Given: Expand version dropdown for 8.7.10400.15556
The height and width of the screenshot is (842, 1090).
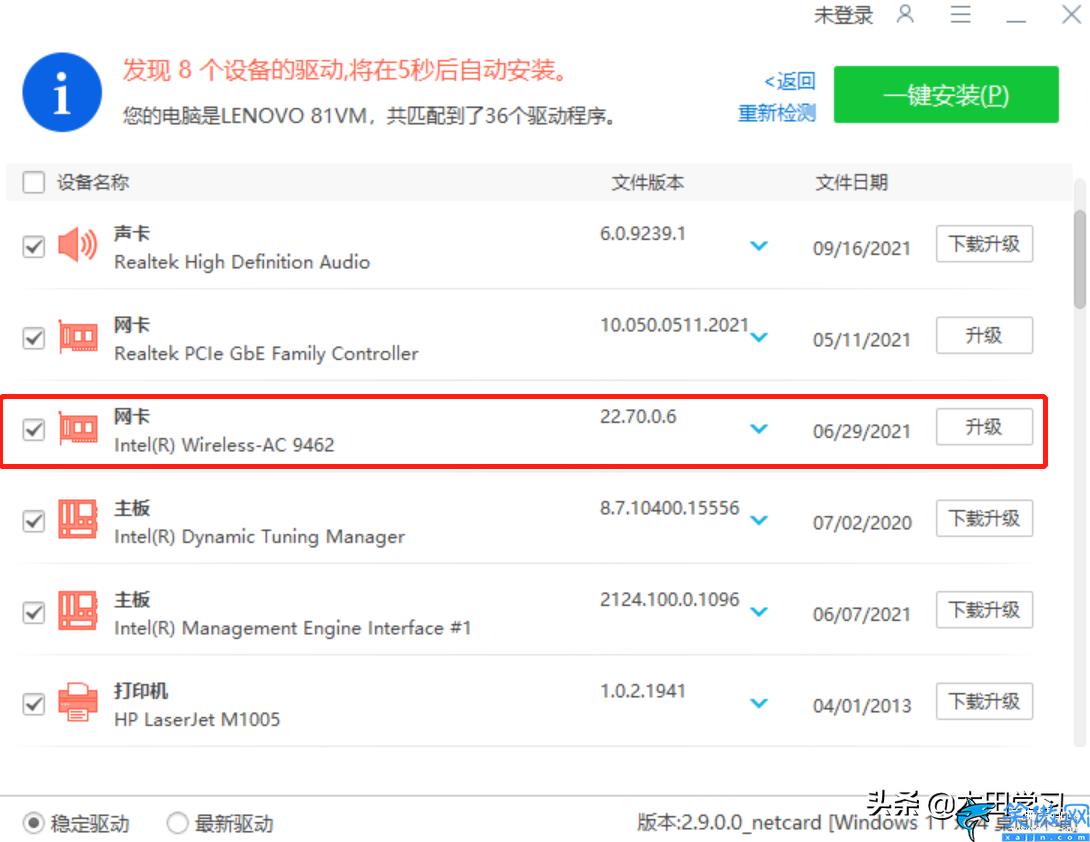Looking at the screenshot, I should coord(759,520).
